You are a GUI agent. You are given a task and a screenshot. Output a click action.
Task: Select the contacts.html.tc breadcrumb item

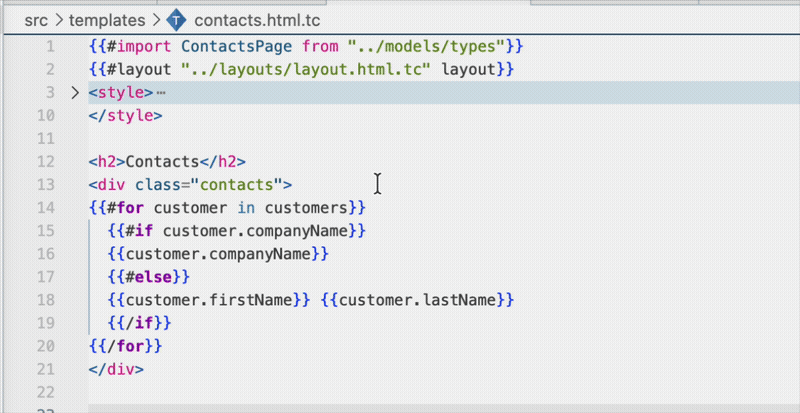click(x=258, y=20)
